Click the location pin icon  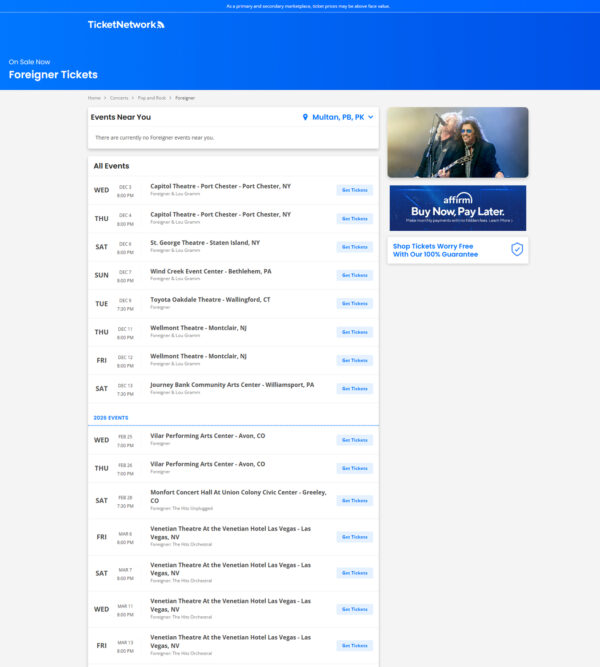(305, 117)
